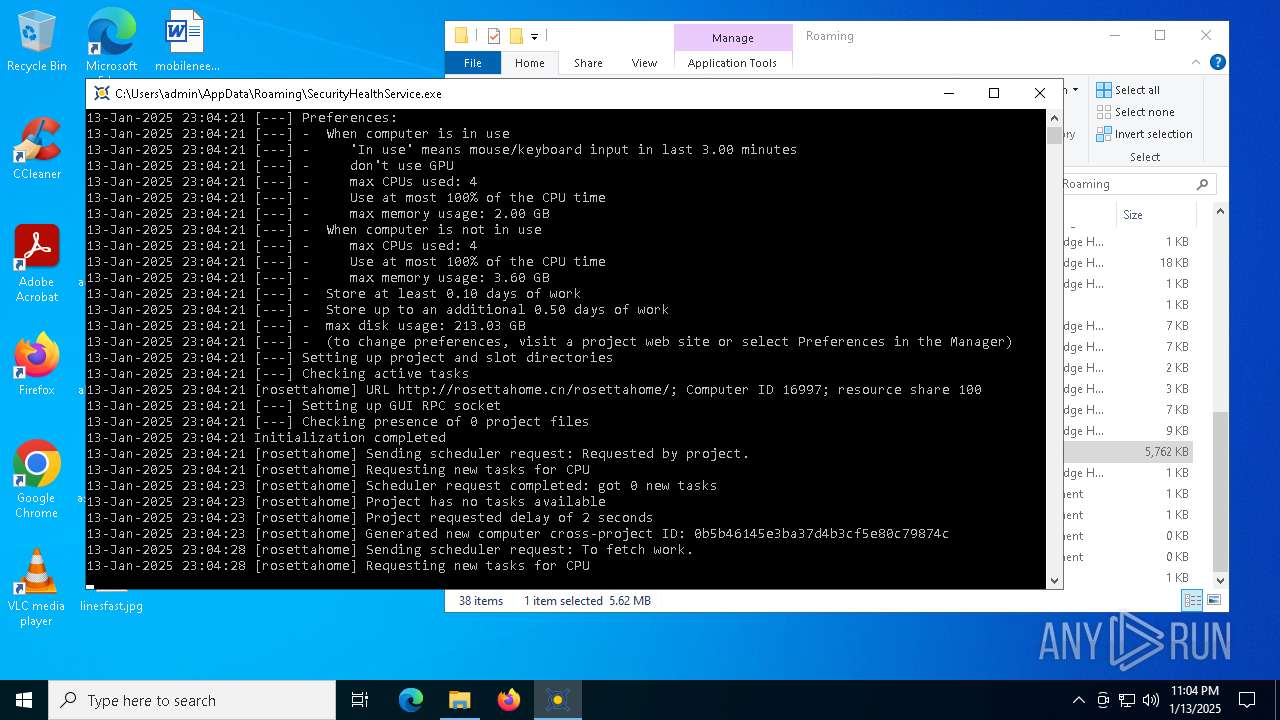The width and height of the screenshot is (1280, 720).
Task: Click the running SecurityHealthService taskbar icon
Action: pyautogui.click(x=558, y=700)
